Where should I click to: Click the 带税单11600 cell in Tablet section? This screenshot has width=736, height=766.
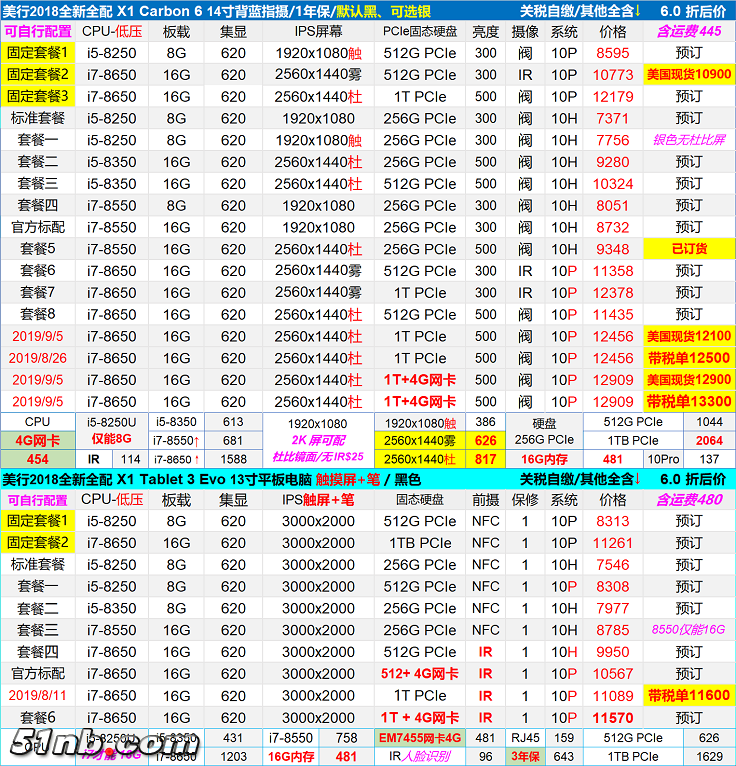pos(688,696)
